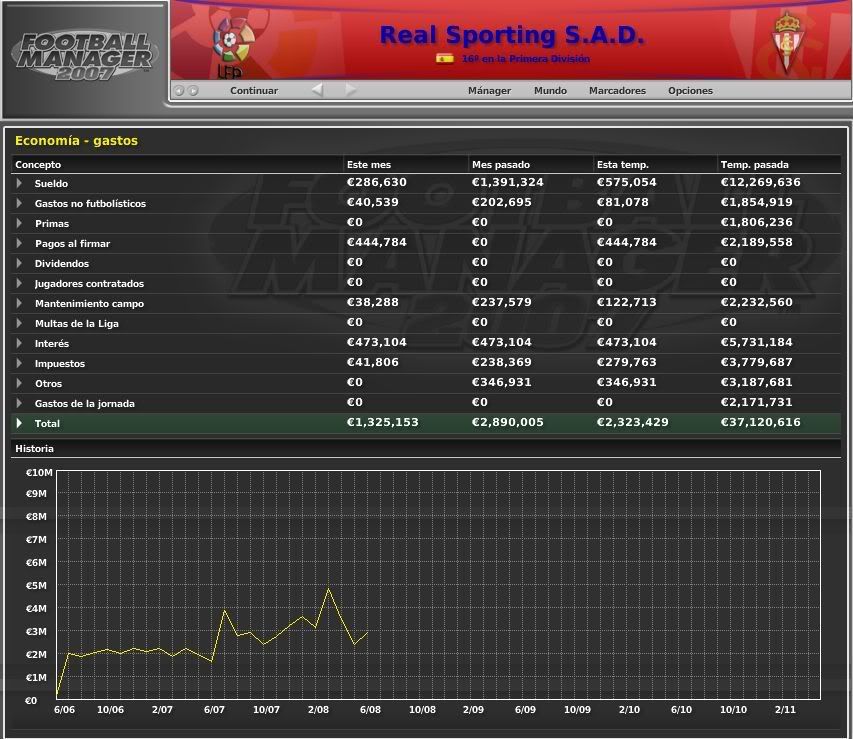This screenshot has width=853, height=739.
Task: Expand the Interés row
Action: pos(20,343)
